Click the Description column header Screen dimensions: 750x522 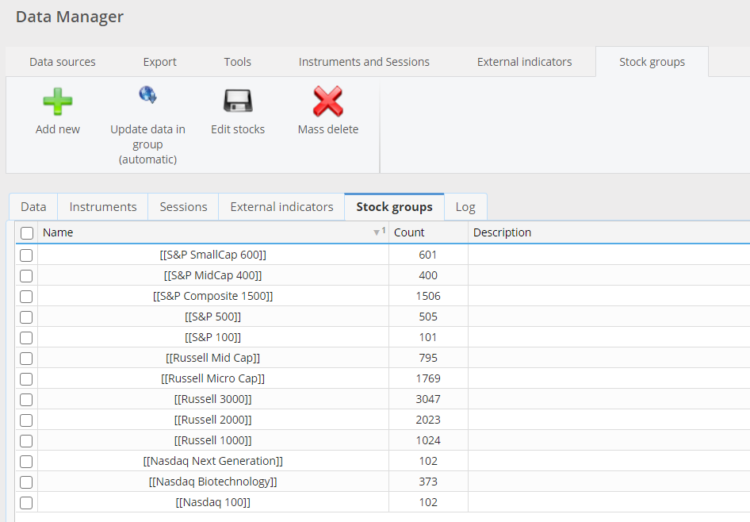click(609, 233)
